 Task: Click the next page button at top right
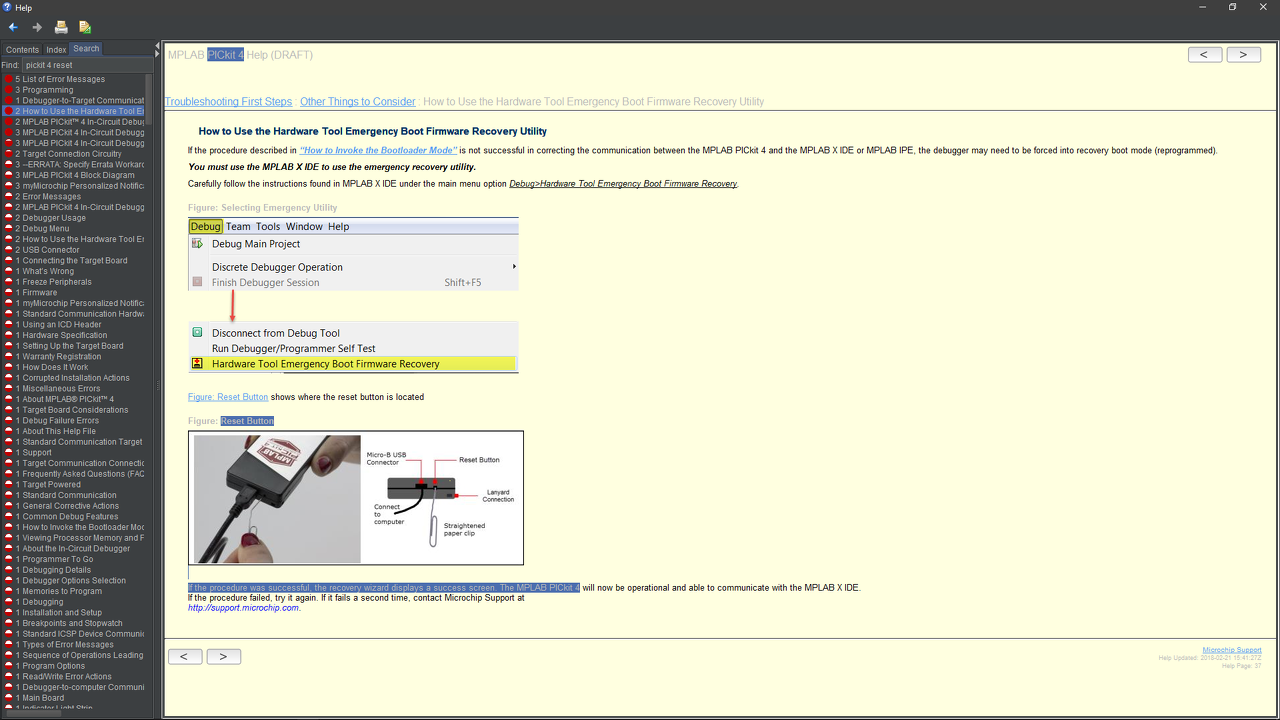1243,55
